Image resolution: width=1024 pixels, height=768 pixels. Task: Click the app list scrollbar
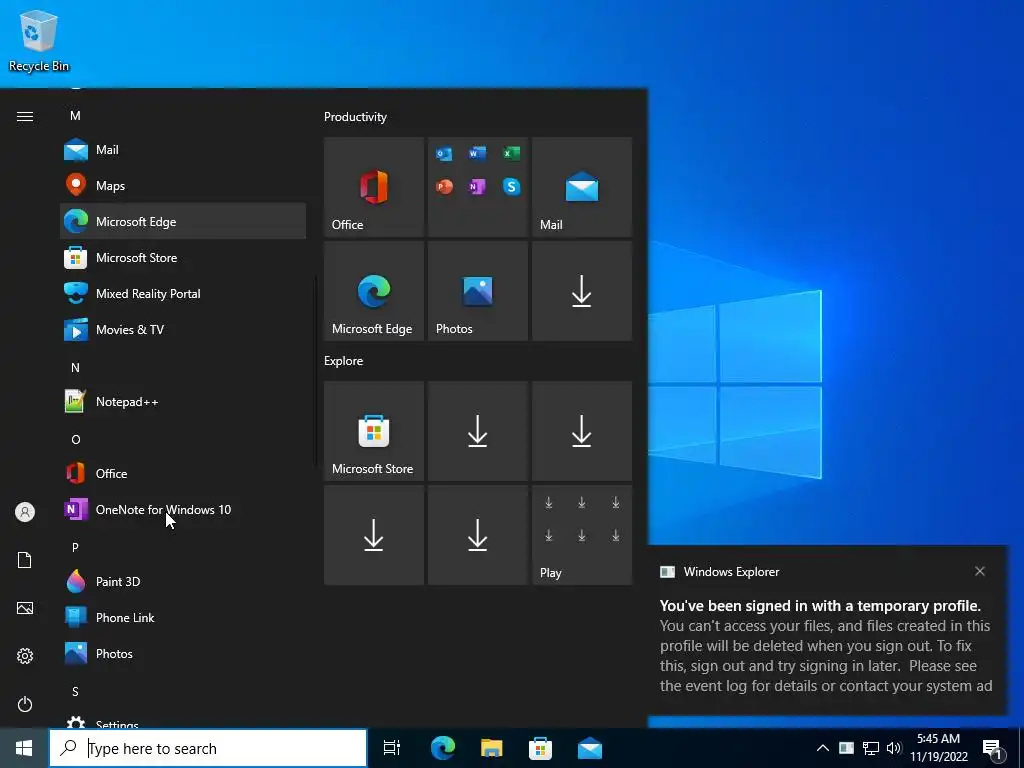coord(316,372)
